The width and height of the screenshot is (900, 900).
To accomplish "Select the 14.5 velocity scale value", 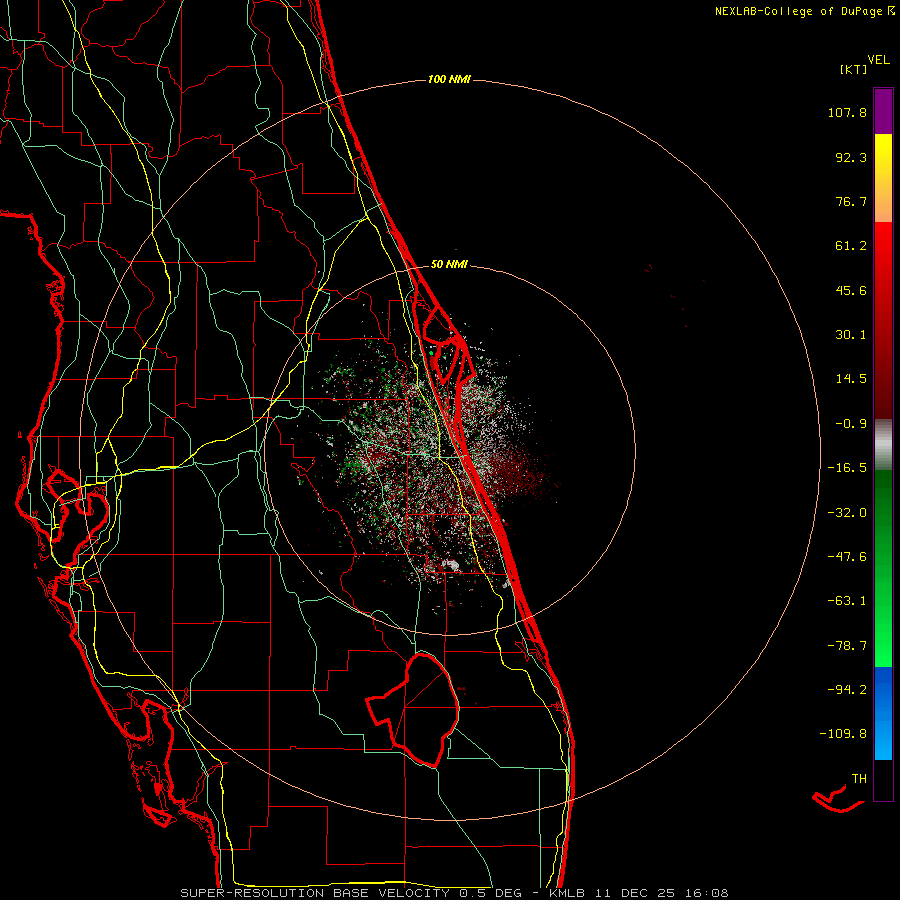I will 851,379.
